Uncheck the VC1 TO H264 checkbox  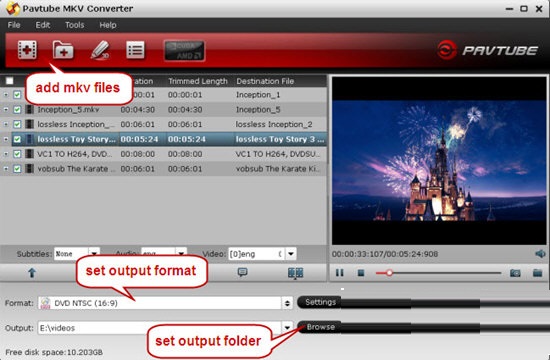pyautogui.click(x=17, y=154)
